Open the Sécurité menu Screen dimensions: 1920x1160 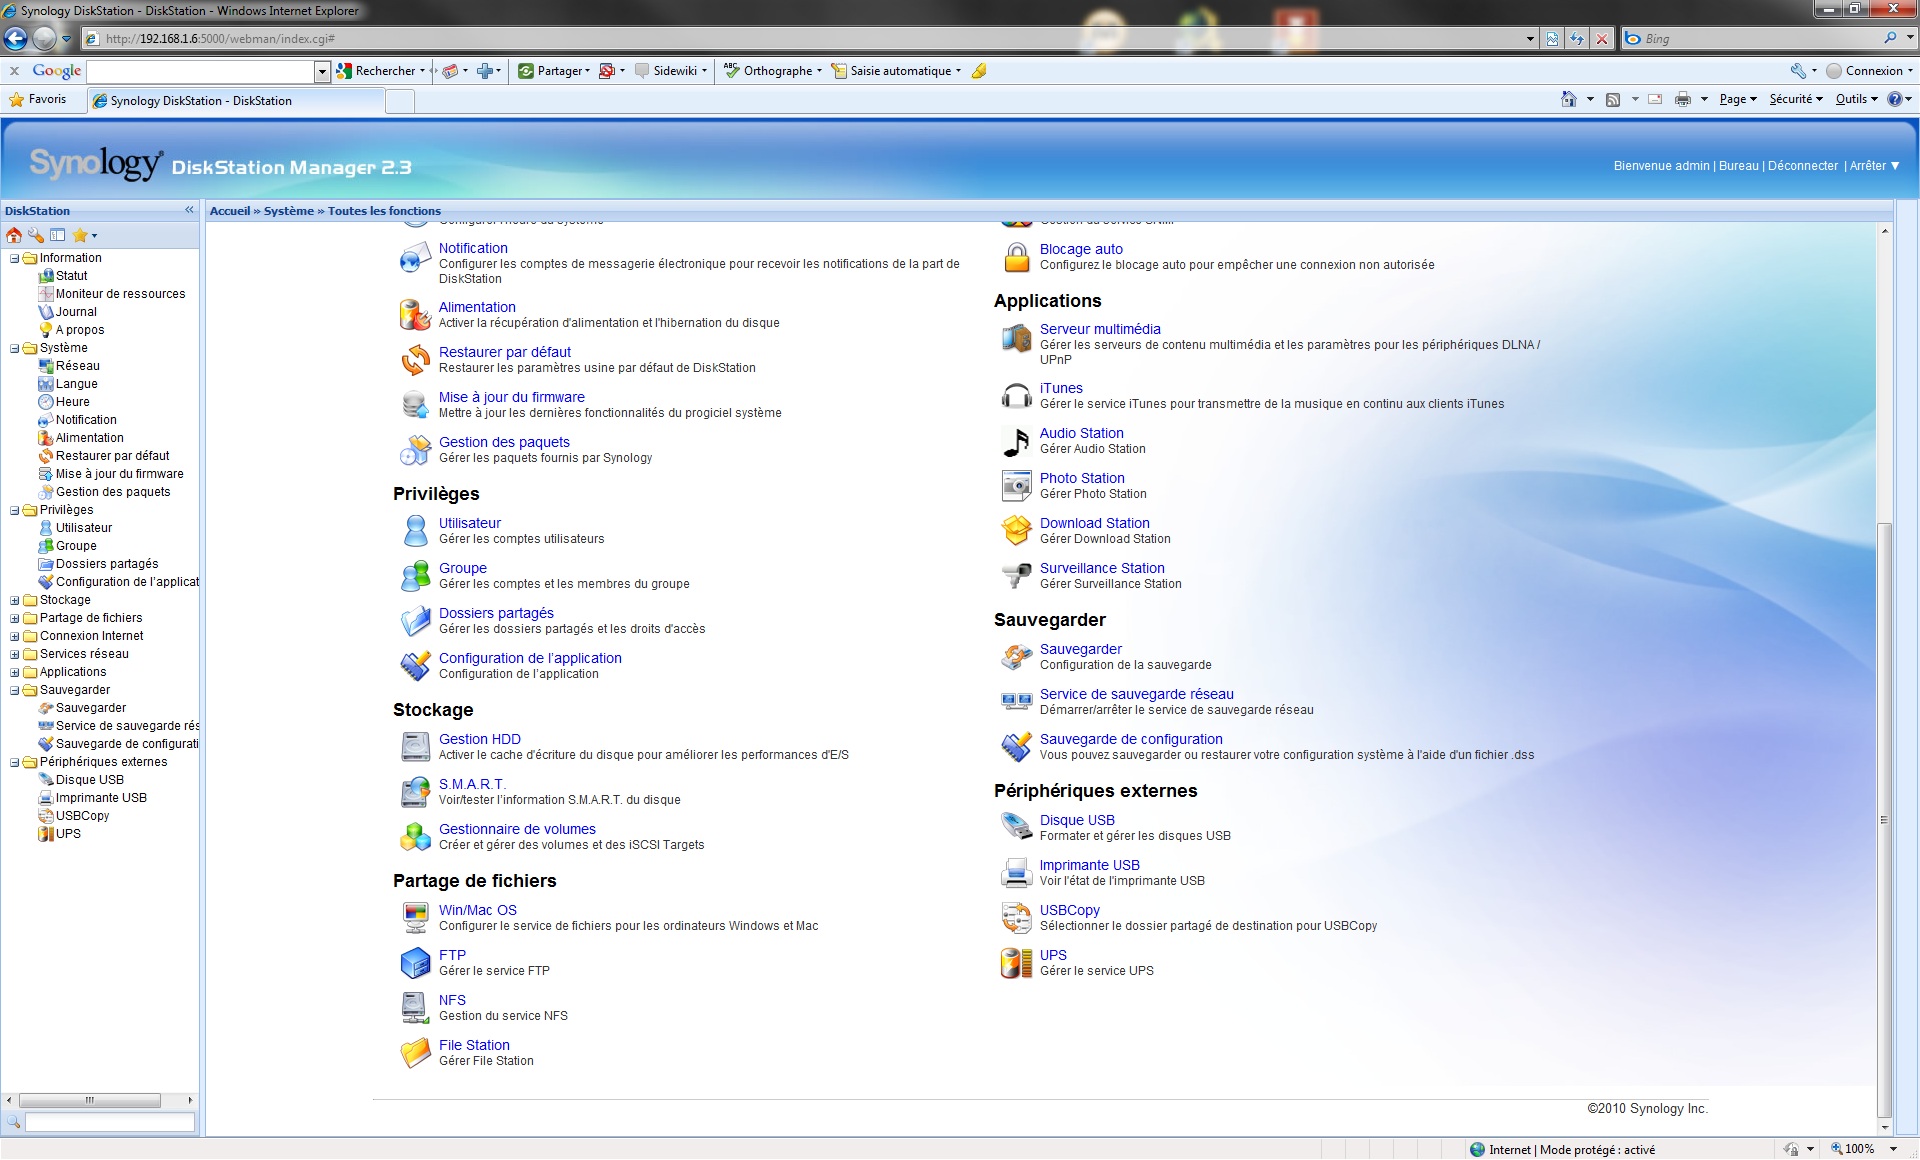(x=1796, y=99)
